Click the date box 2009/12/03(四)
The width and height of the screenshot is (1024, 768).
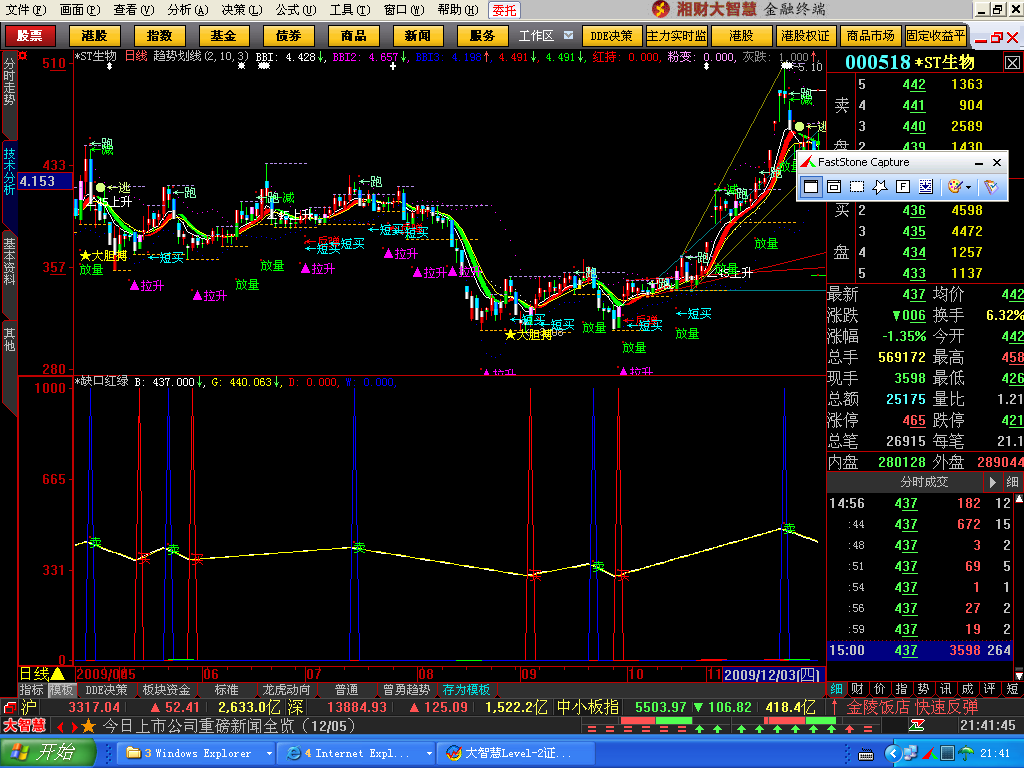coord(773,674)
